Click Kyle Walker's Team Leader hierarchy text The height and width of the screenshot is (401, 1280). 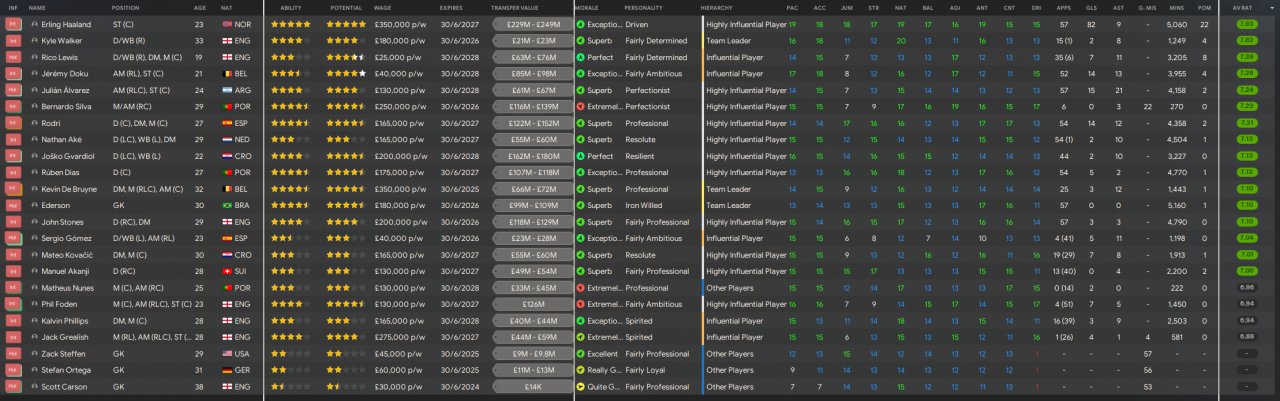[728, 40]
